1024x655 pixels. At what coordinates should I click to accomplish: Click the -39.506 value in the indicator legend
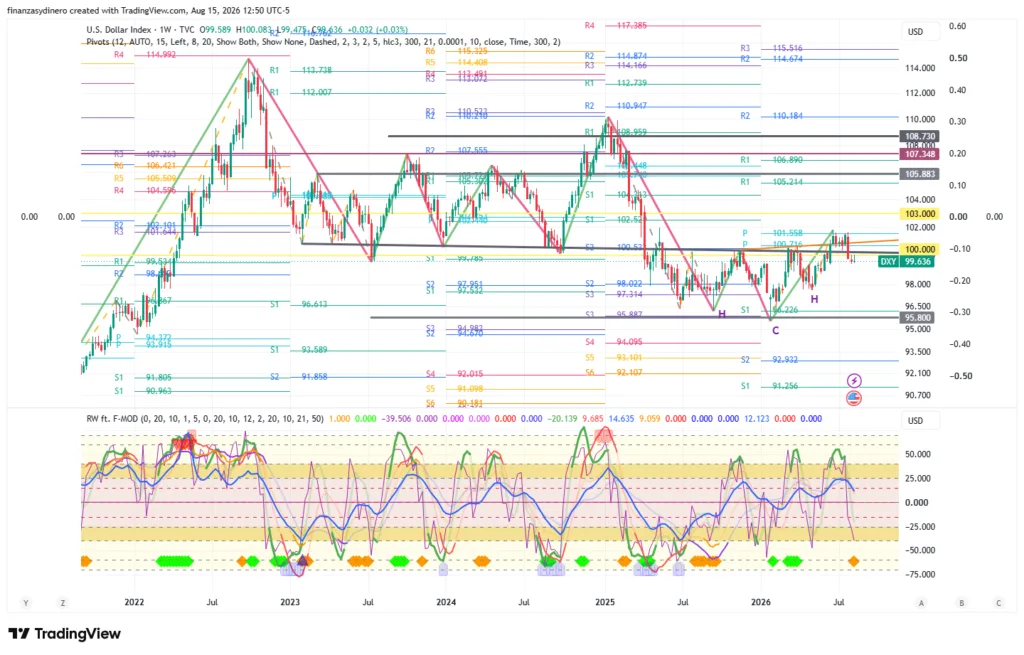398,419
